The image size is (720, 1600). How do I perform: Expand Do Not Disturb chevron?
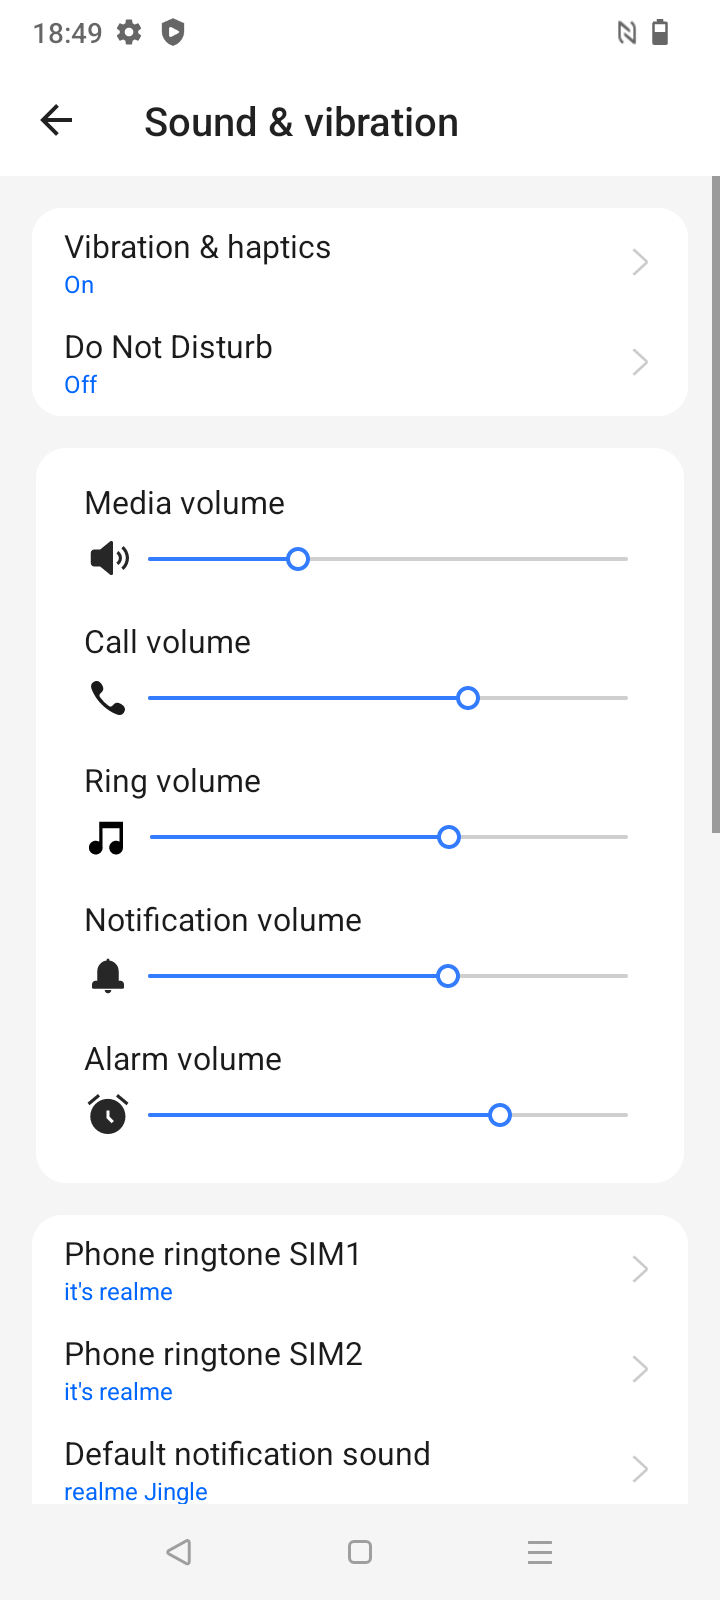641,362
